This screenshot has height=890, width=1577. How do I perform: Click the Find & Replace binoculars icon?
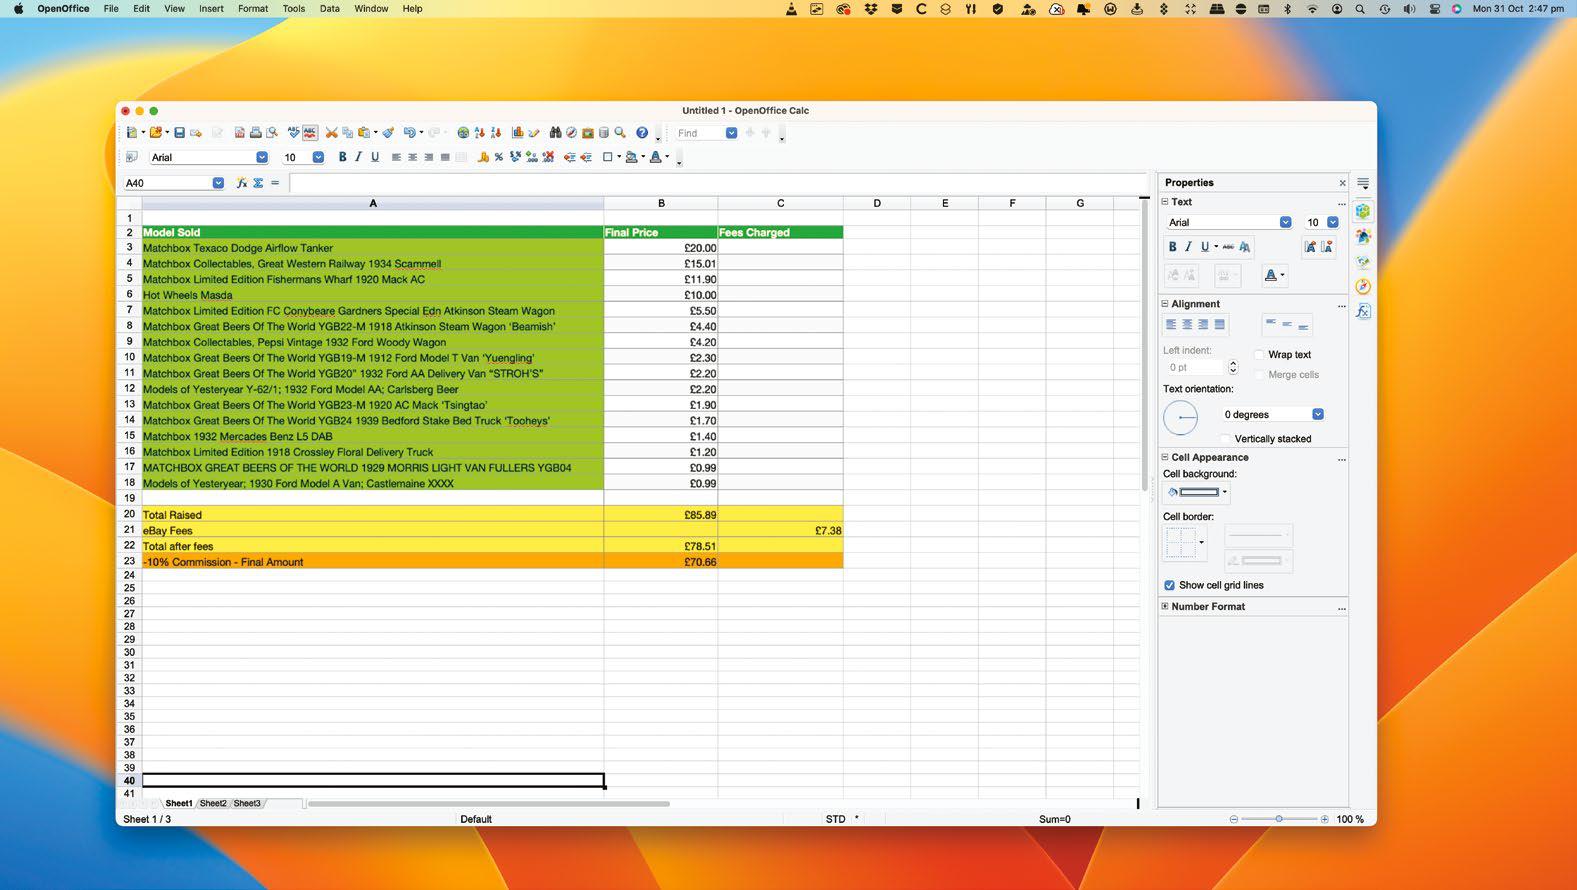(x=555, y=133)
